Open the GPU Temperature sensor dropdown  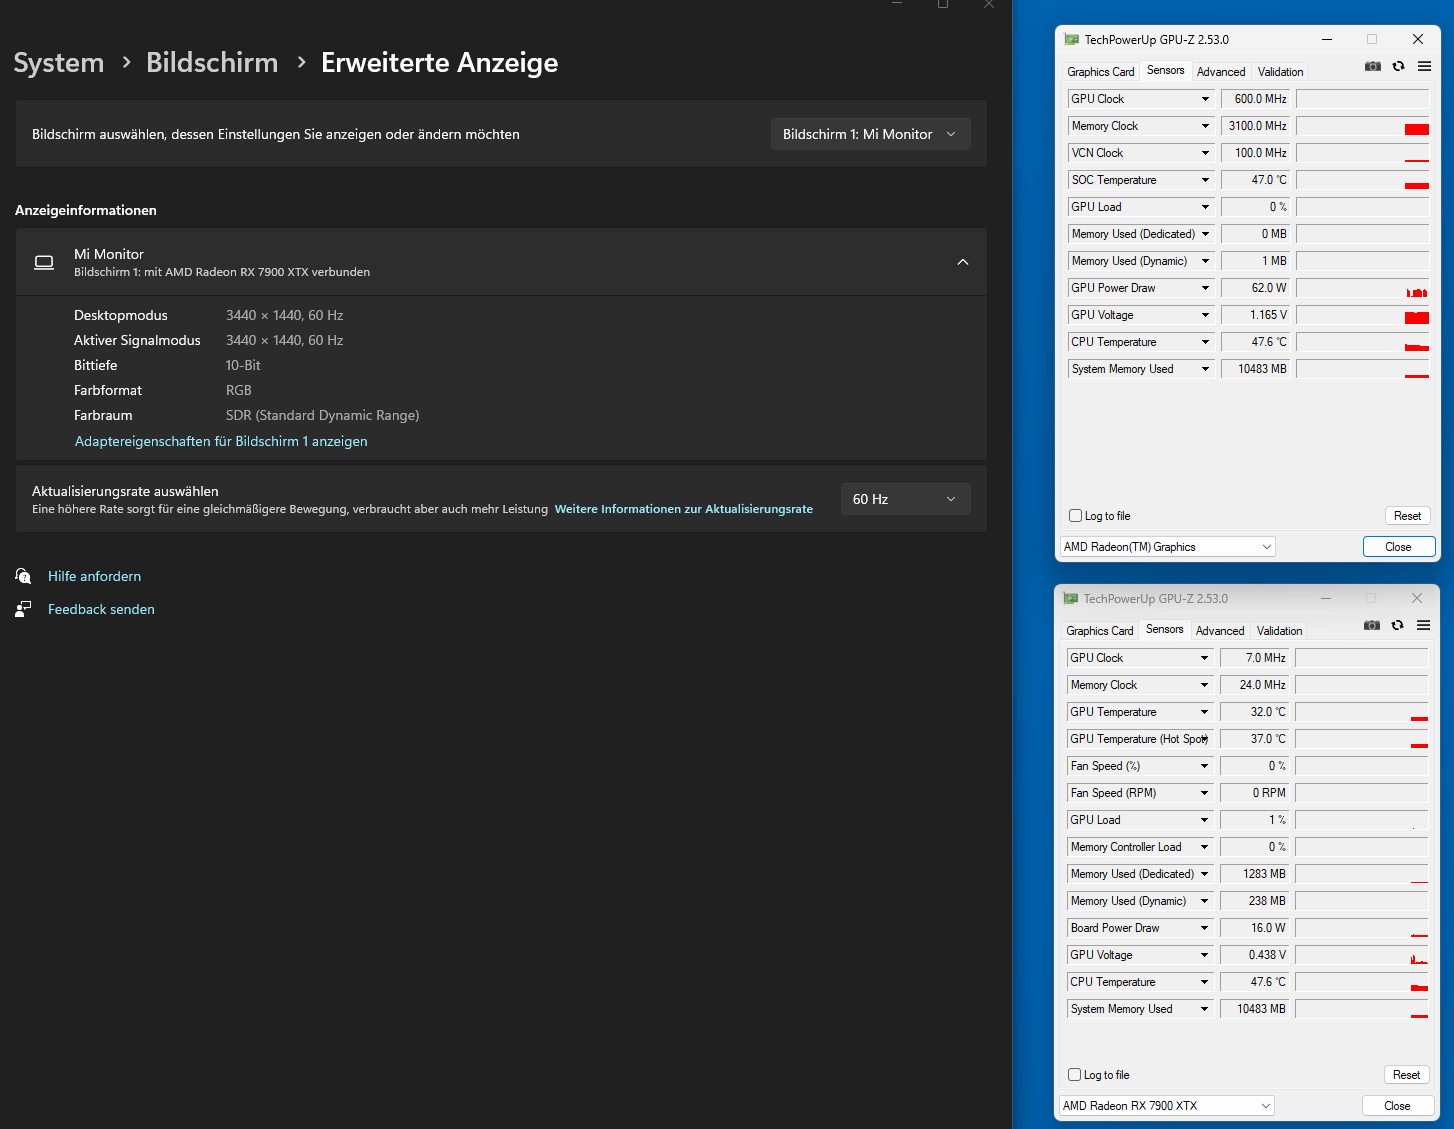[1205, 712]
